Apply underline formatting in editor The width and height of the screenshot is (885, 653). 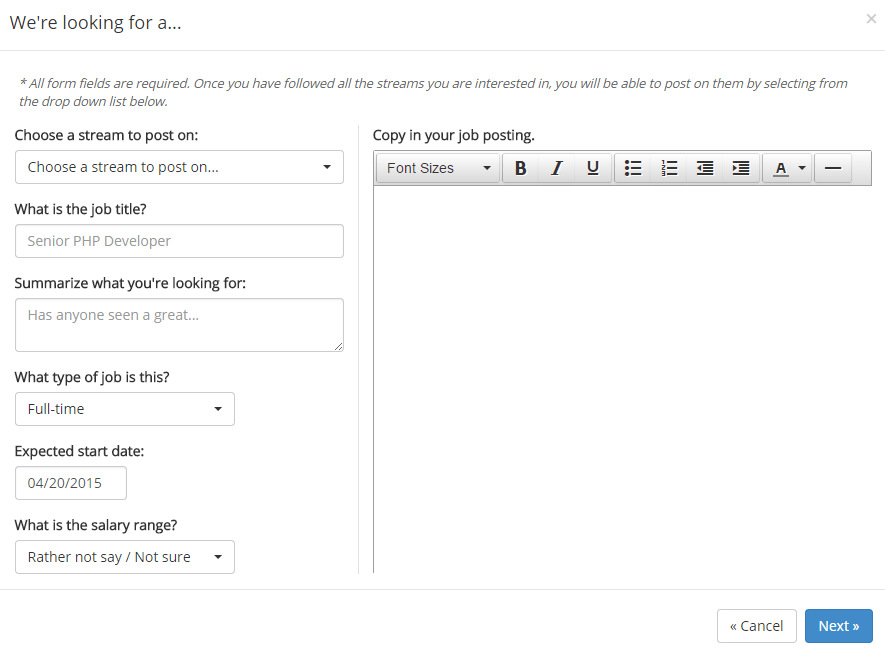[x=593, y=168]
